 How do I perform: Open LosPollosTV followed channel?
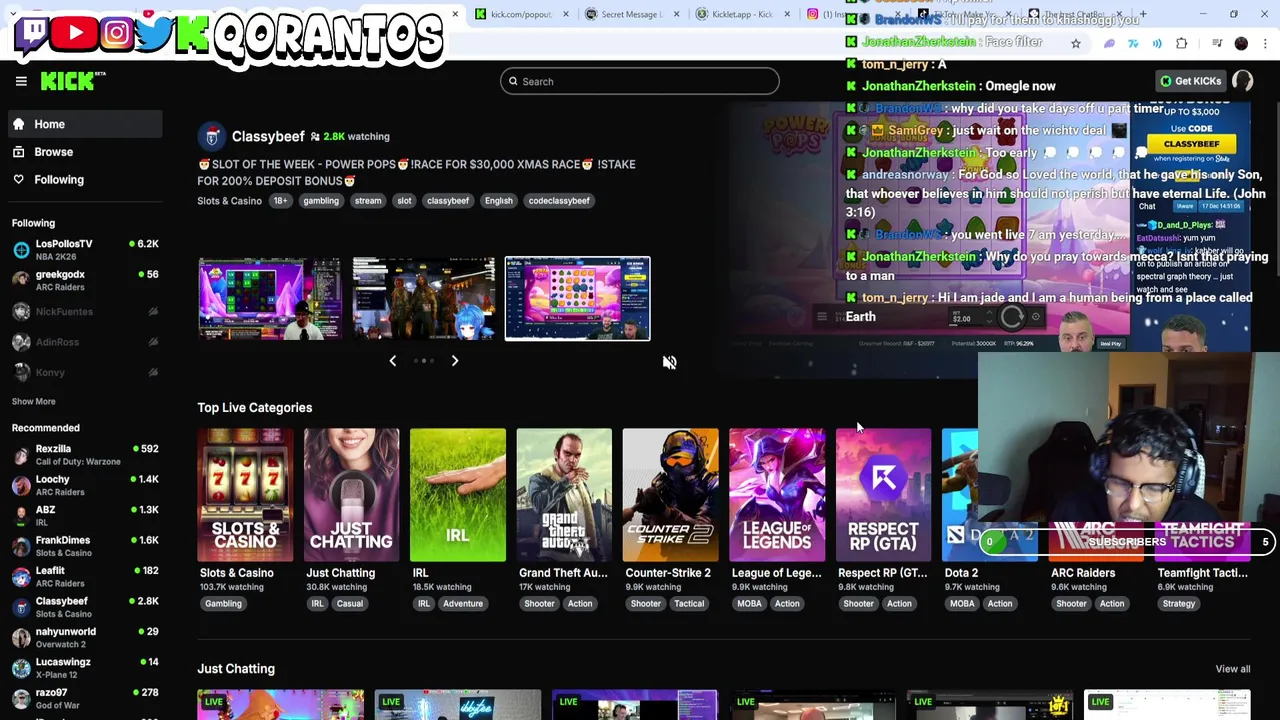pyautogui.click(x=84, y=250)
